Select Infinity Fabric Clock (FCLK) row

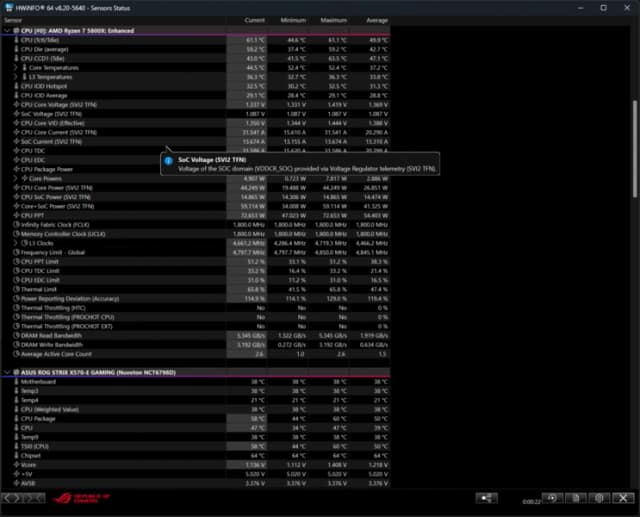pos(196,225)
